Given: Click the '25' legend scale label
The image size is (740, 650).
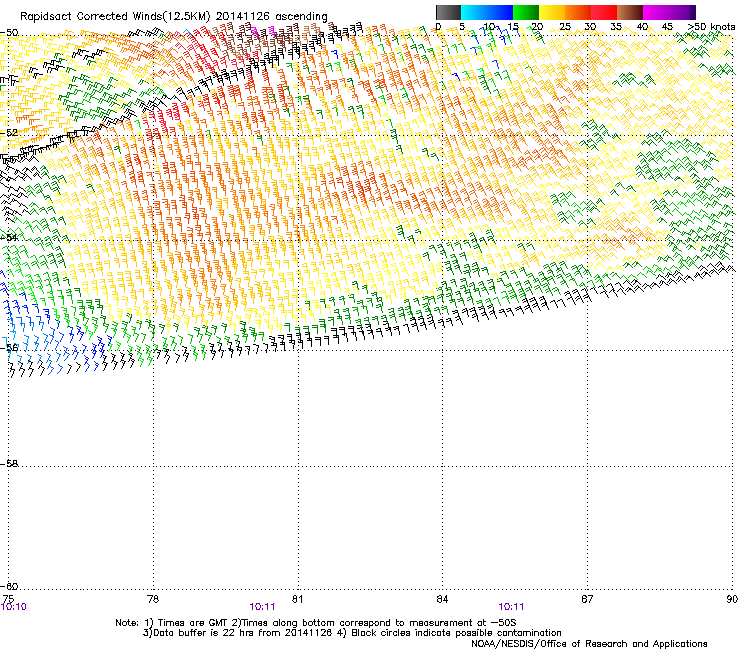Looking at the screenshot, I should (564, 26).
